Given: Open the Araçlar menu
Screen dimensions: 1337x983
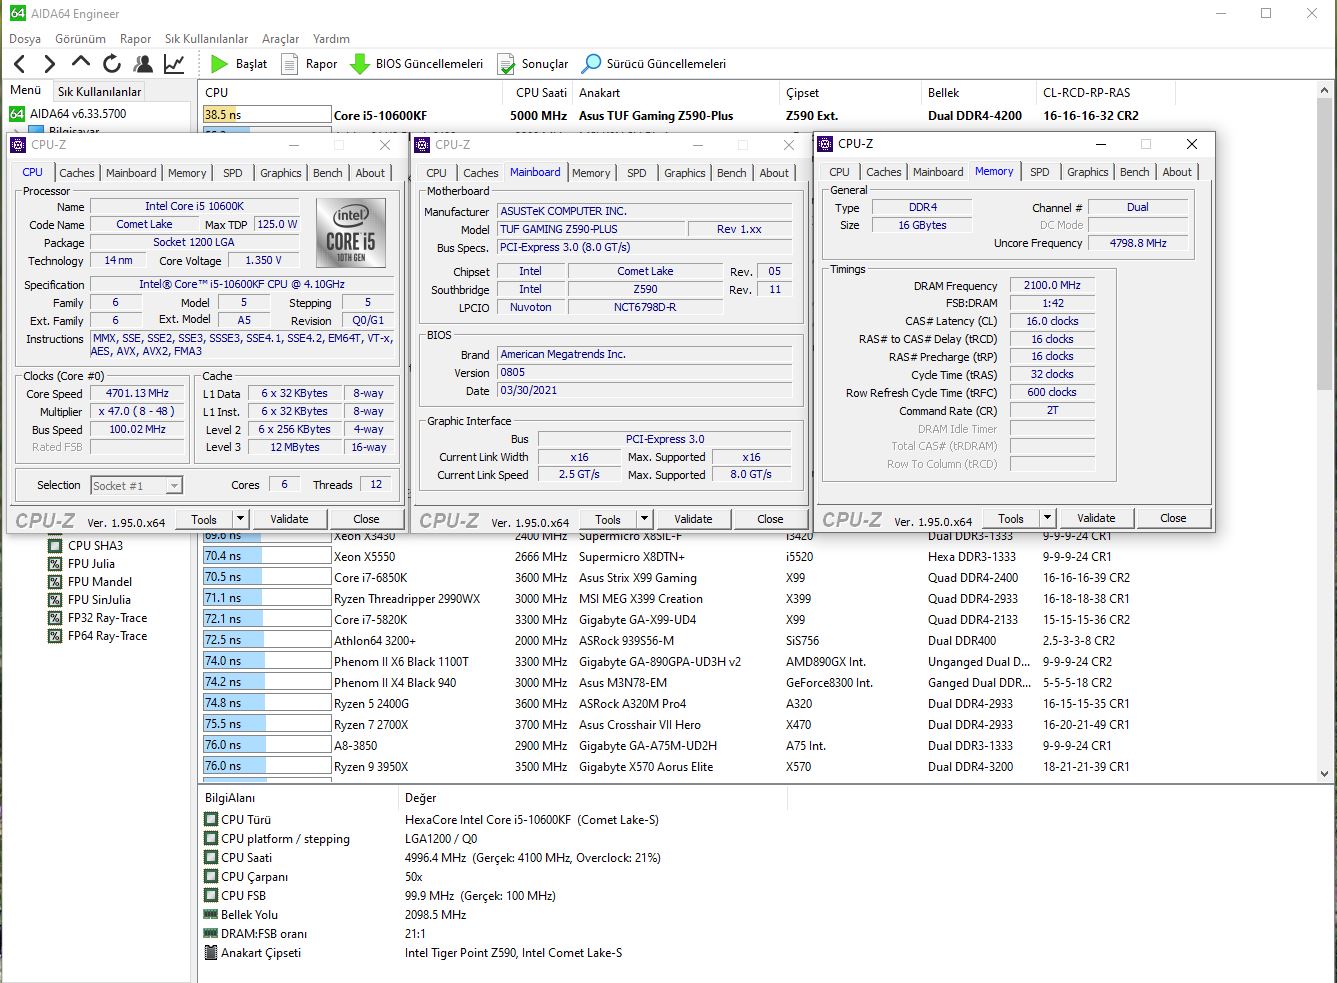Looking at the screenshot, I should click(x=280, y=39).
